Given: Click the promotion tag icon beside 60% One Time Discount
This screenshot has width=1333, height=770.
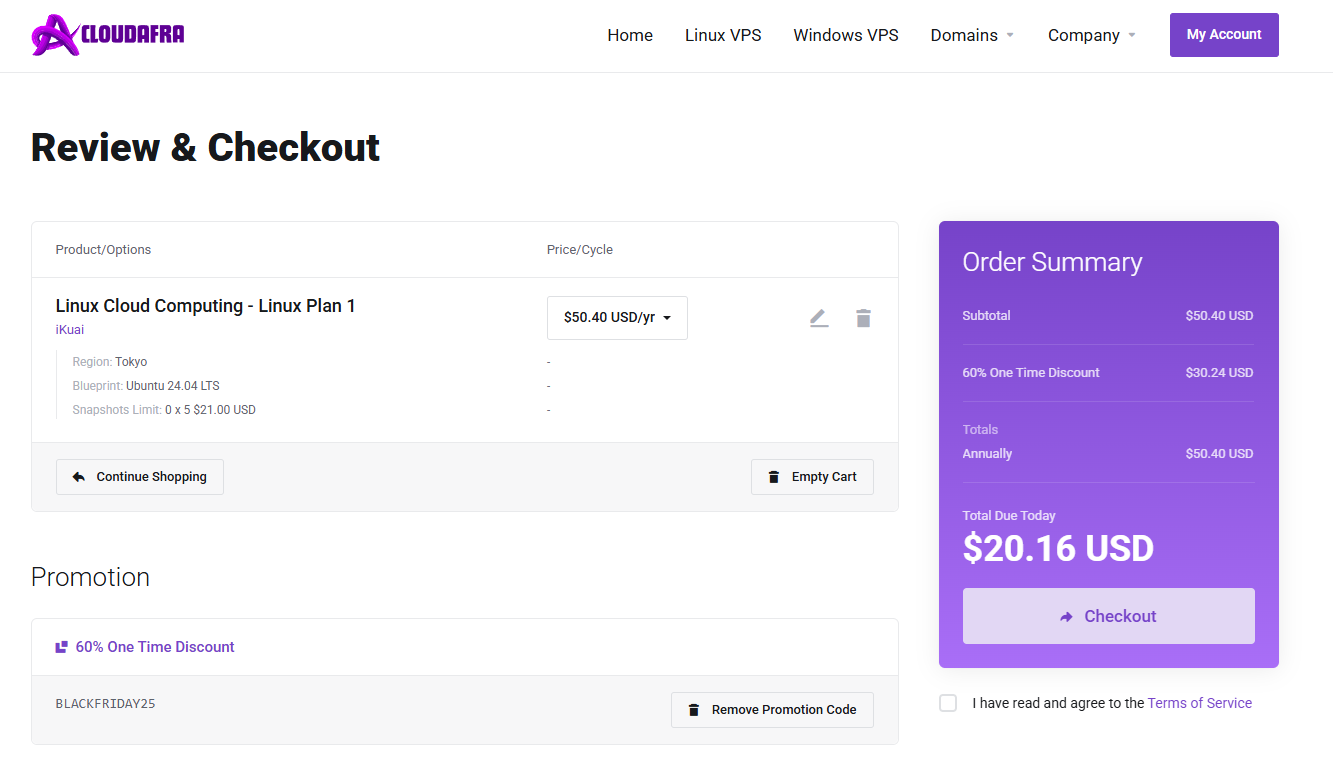Looking at the screenshot, I should [x=62, y=647].
